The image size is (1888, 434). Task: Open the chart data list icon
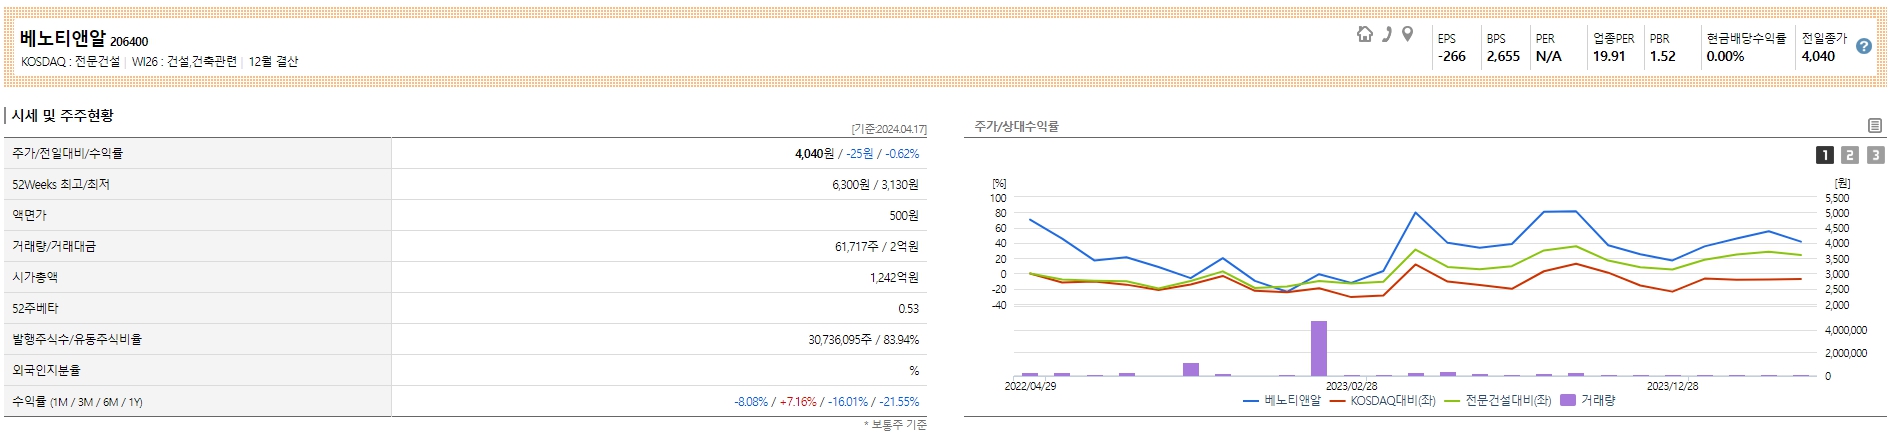point(1875,125)
